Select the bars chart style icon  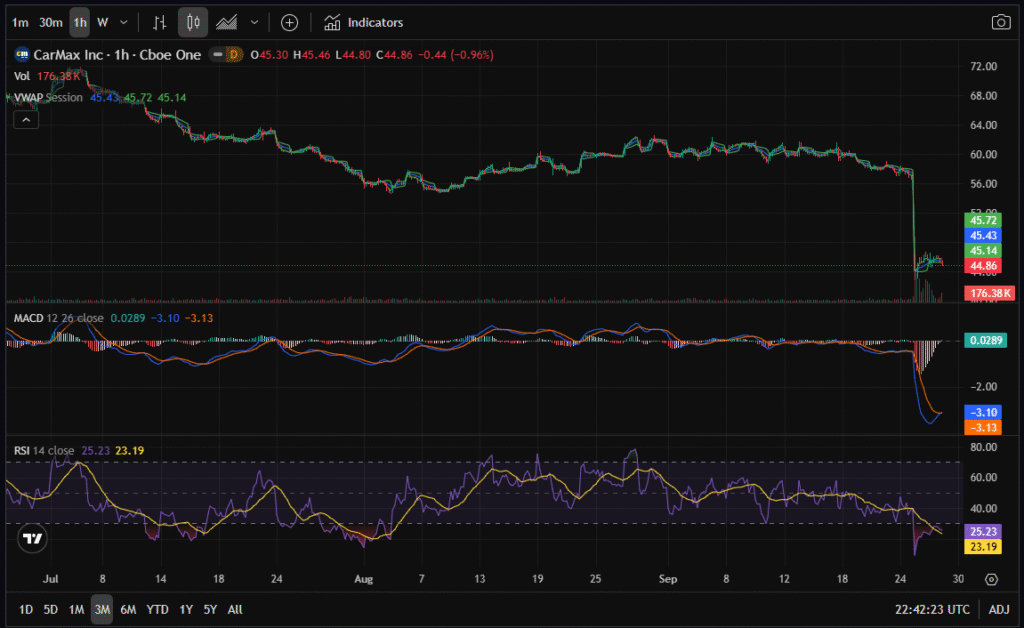pyautogui.click(x=160, y=22)
